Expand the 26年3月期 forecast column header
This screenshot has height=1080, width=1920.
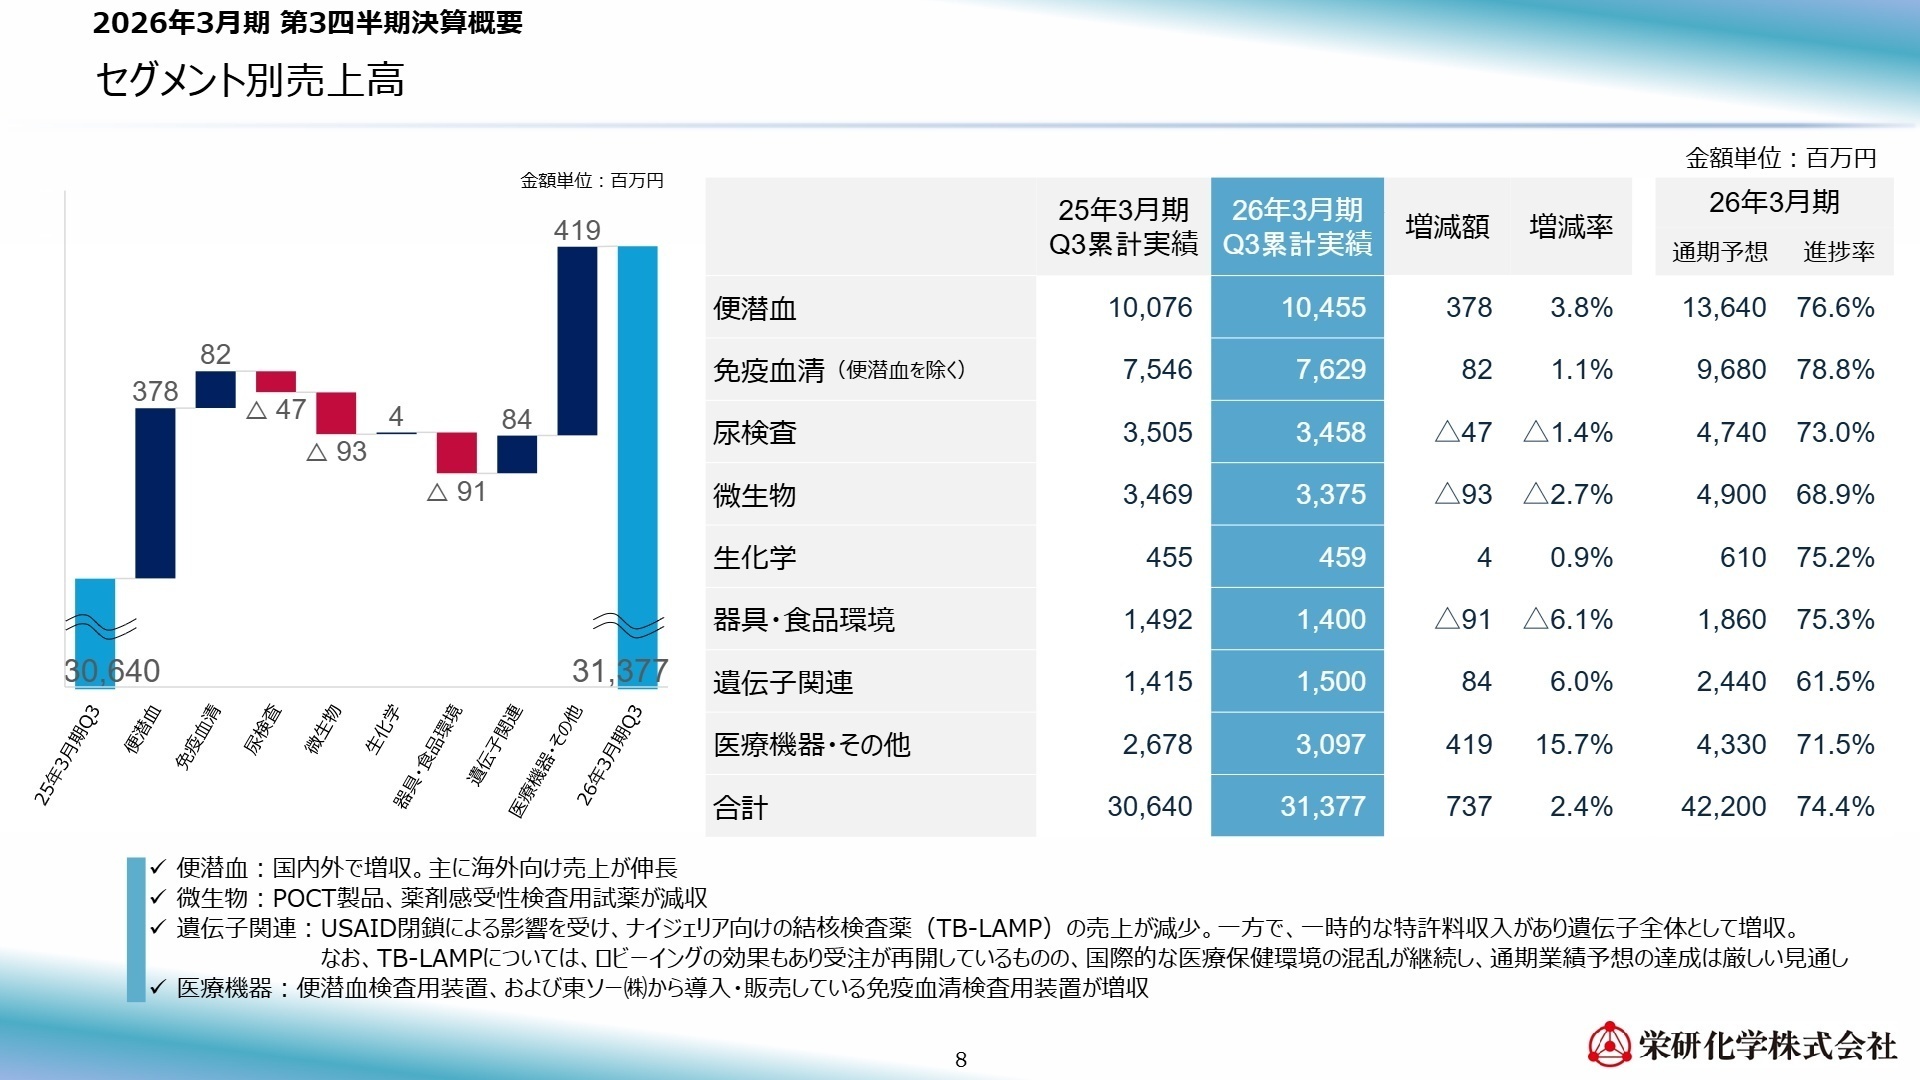[1775, 205]
